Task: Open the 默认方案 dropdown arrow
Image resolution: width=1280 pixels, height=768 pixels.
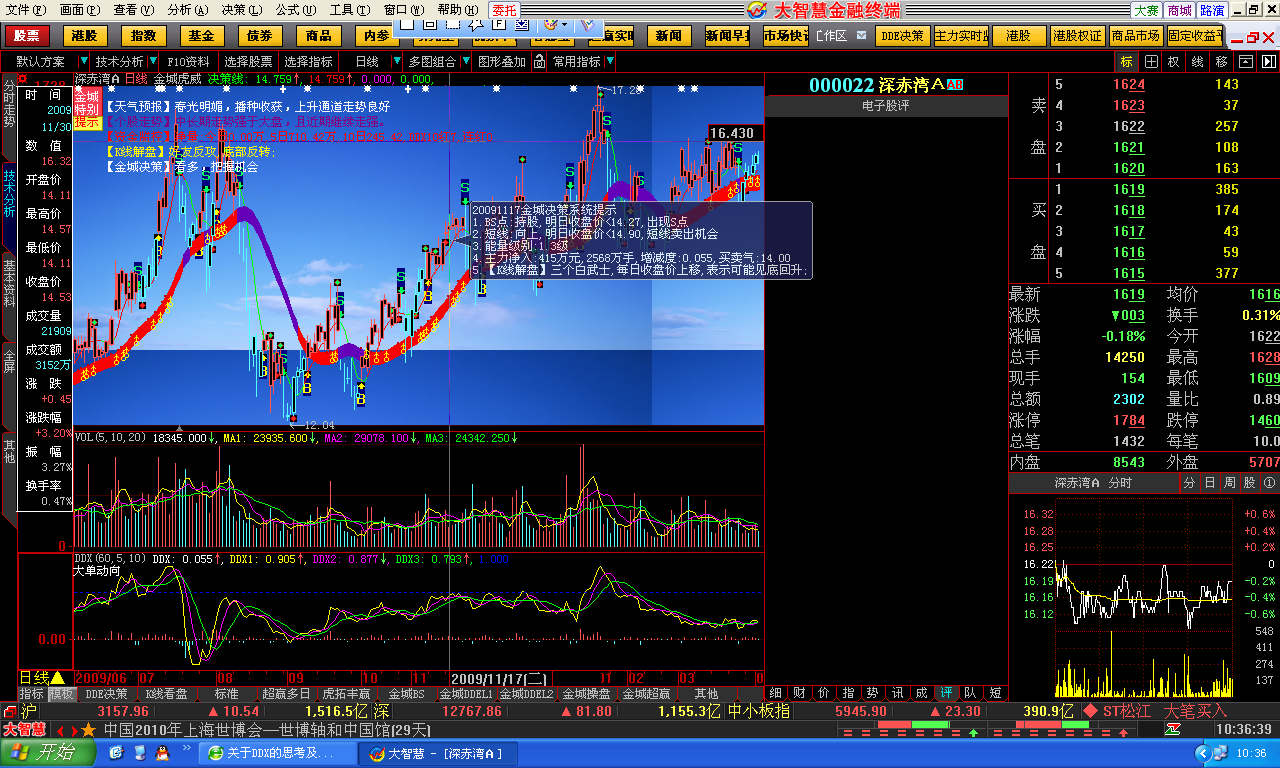Action: (84, 62)
